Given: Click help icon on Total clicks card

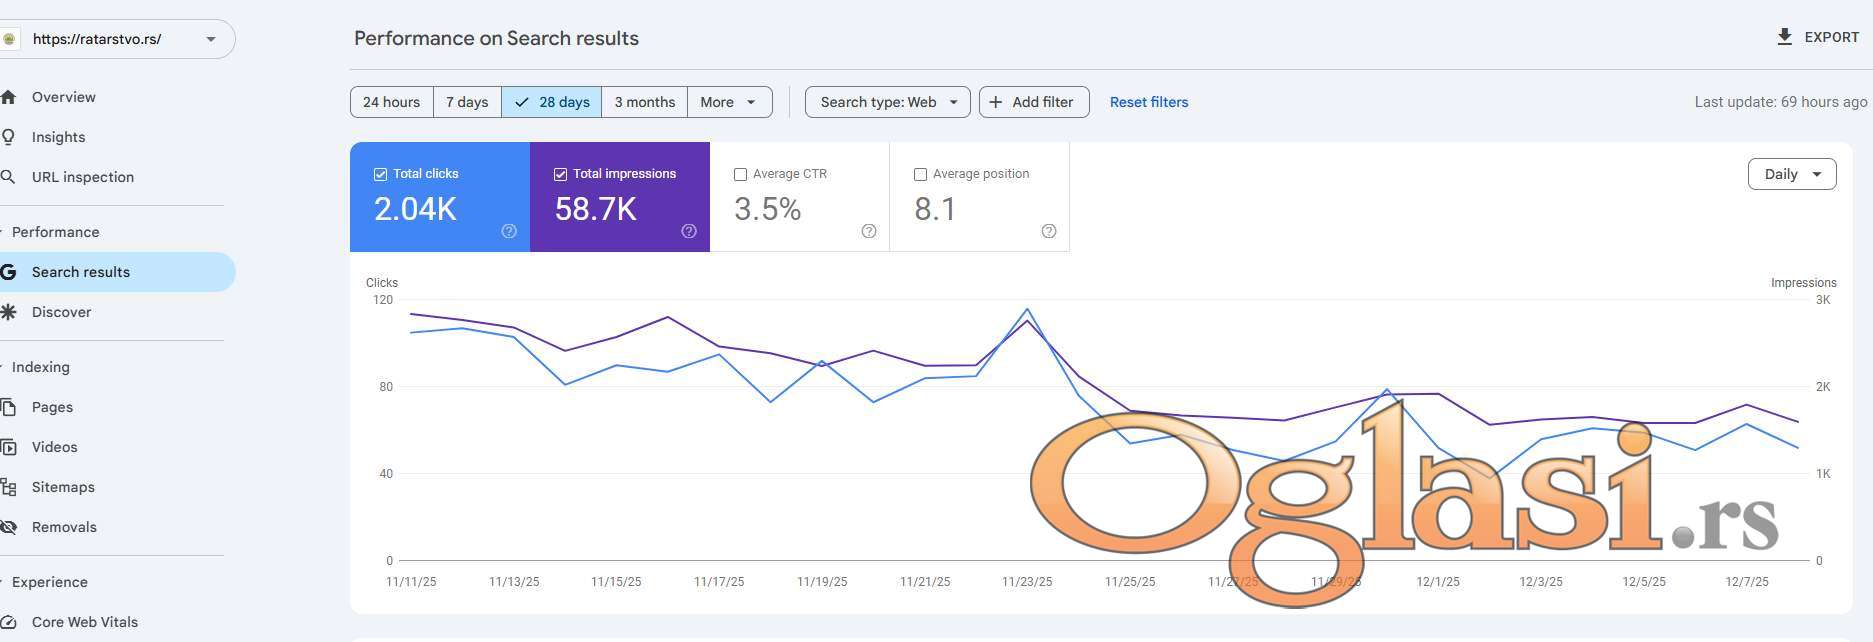Looking at the screenshot, I should tap(509, 231).
